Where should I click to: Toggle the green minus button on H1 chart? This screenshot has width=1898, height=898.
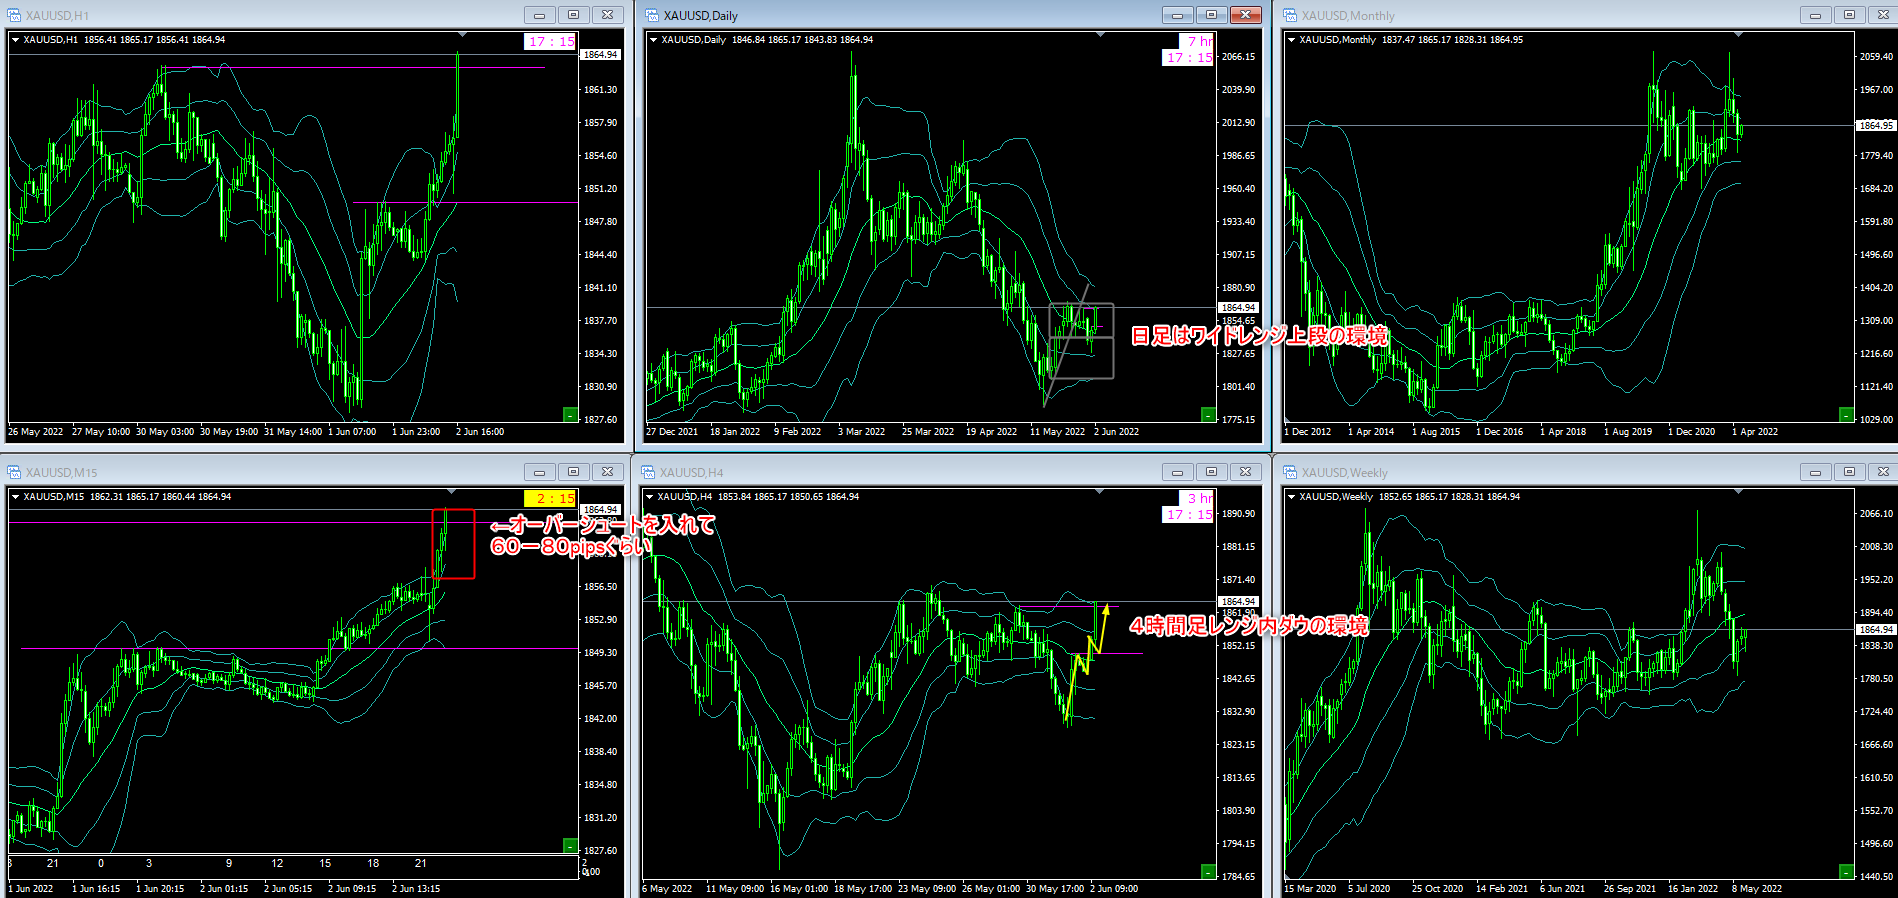tap(570, 414)
